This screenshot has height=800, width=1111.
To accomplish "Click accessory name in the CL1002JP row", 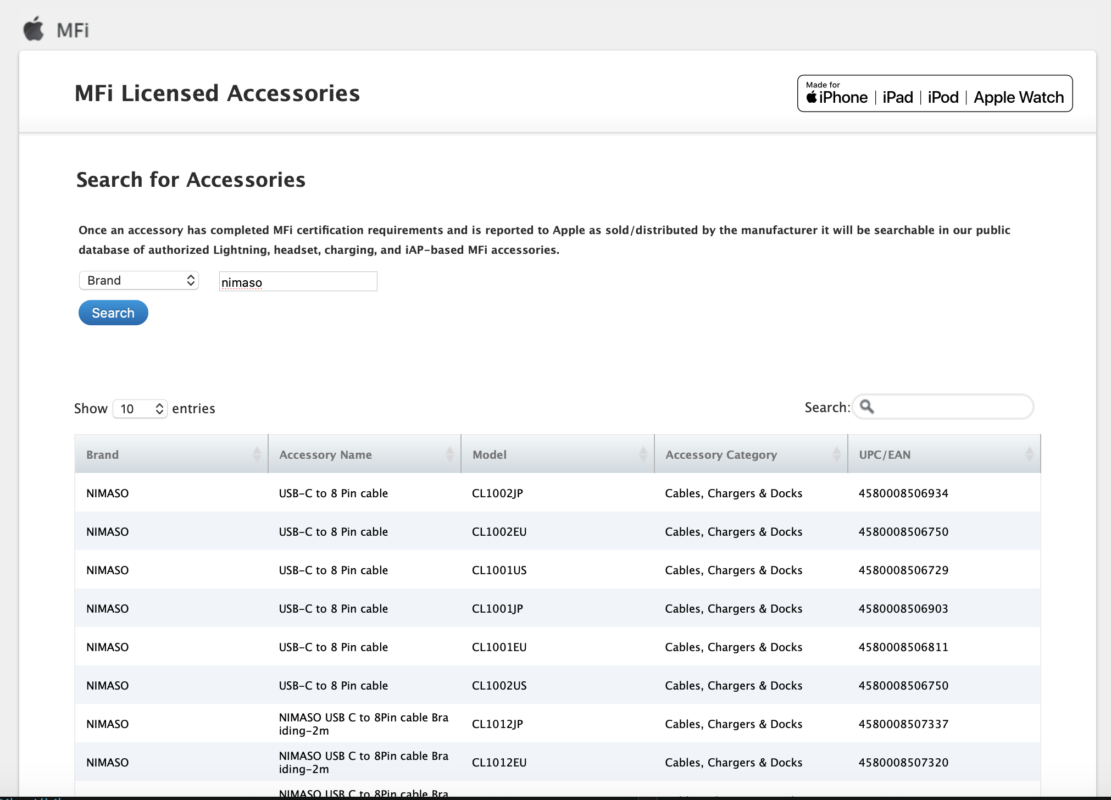I will pyautogui.click(x=333, y=493).
